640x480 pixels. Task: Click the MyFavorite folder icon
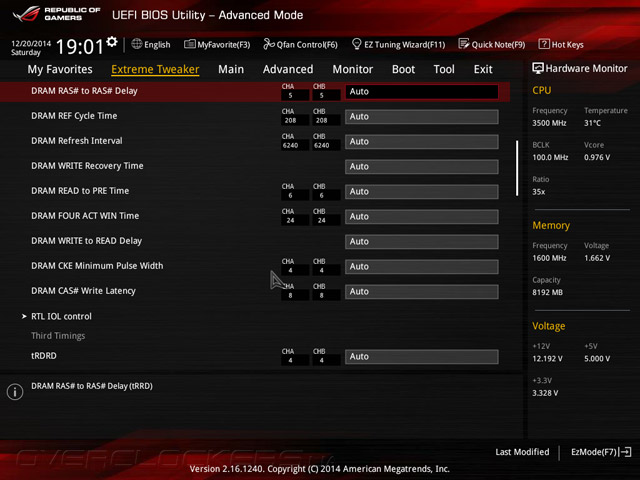pyautogui.click(x=189, y=44)
